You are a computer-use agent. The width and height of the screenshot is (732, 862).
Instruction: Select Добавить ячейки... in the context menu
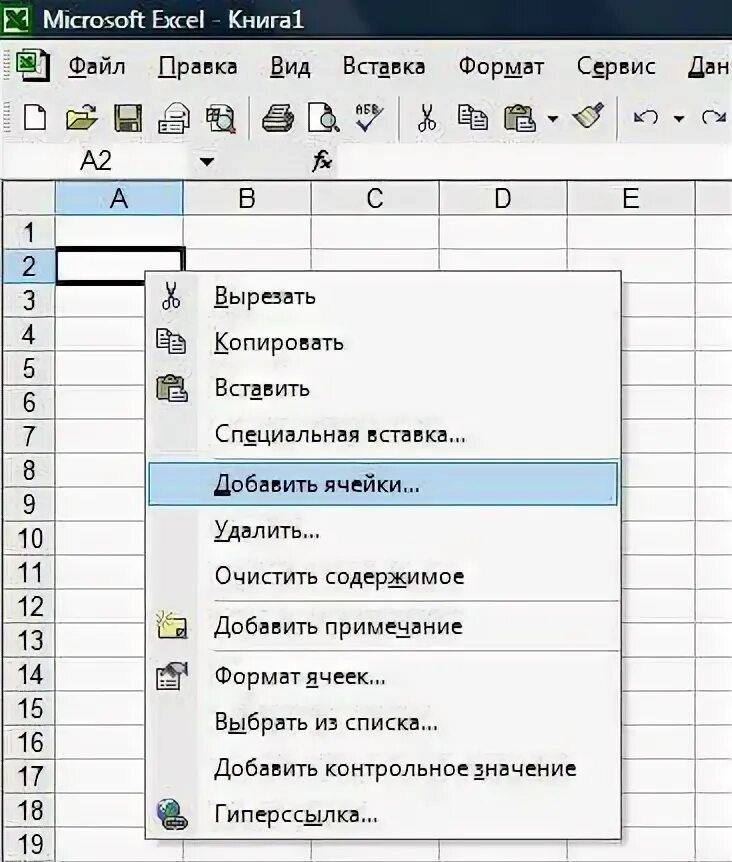click(x=383, y=484)
